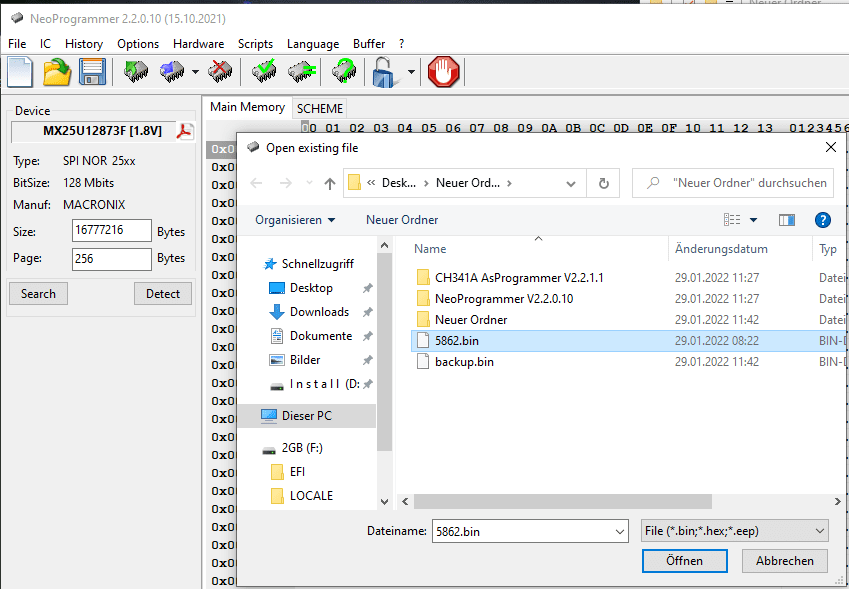The image size is (849, 589).
Task: Select the 5862.bin file
Action: [456, 341]
